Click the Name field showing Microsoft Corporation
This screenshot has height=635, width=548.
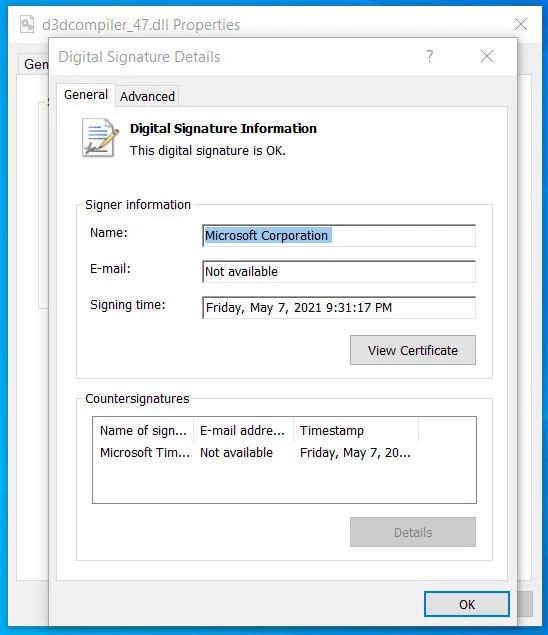[x=339, y=235]
